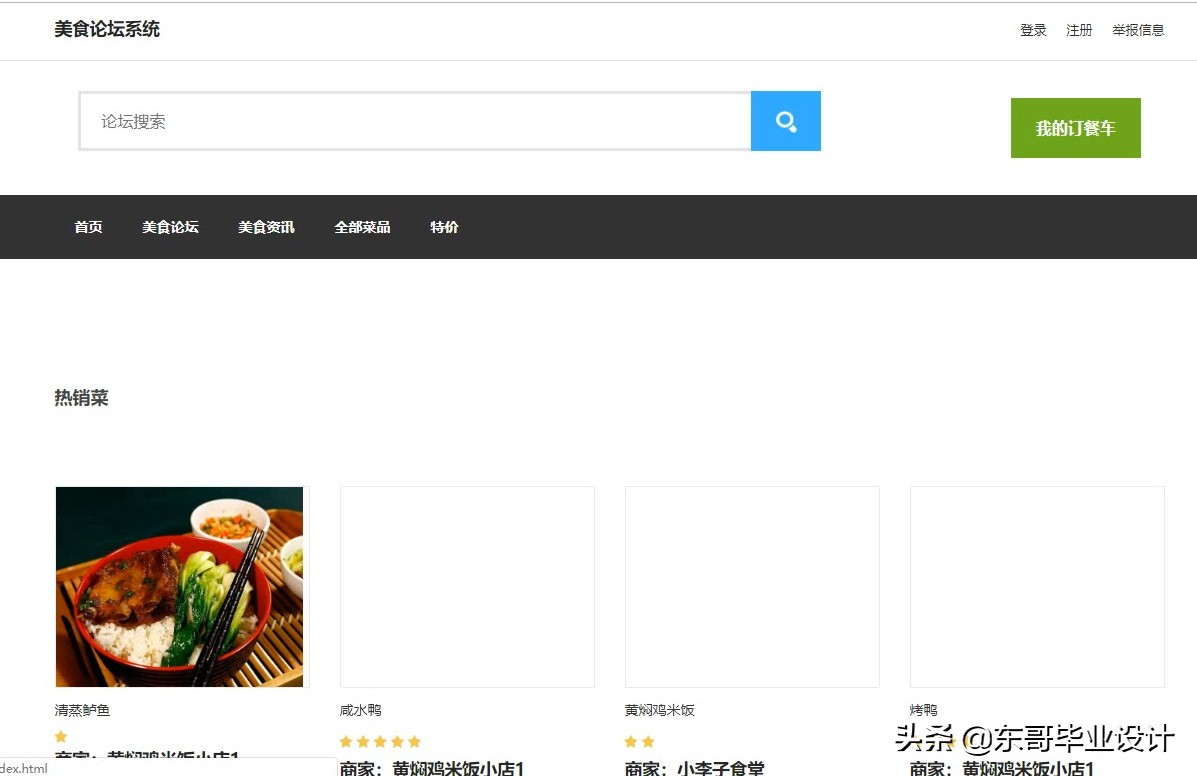Viewport: 1197px width, 776px height.
Task: Click the fifth star rating of 咸水鸭
Action: [x=416, y=741]
